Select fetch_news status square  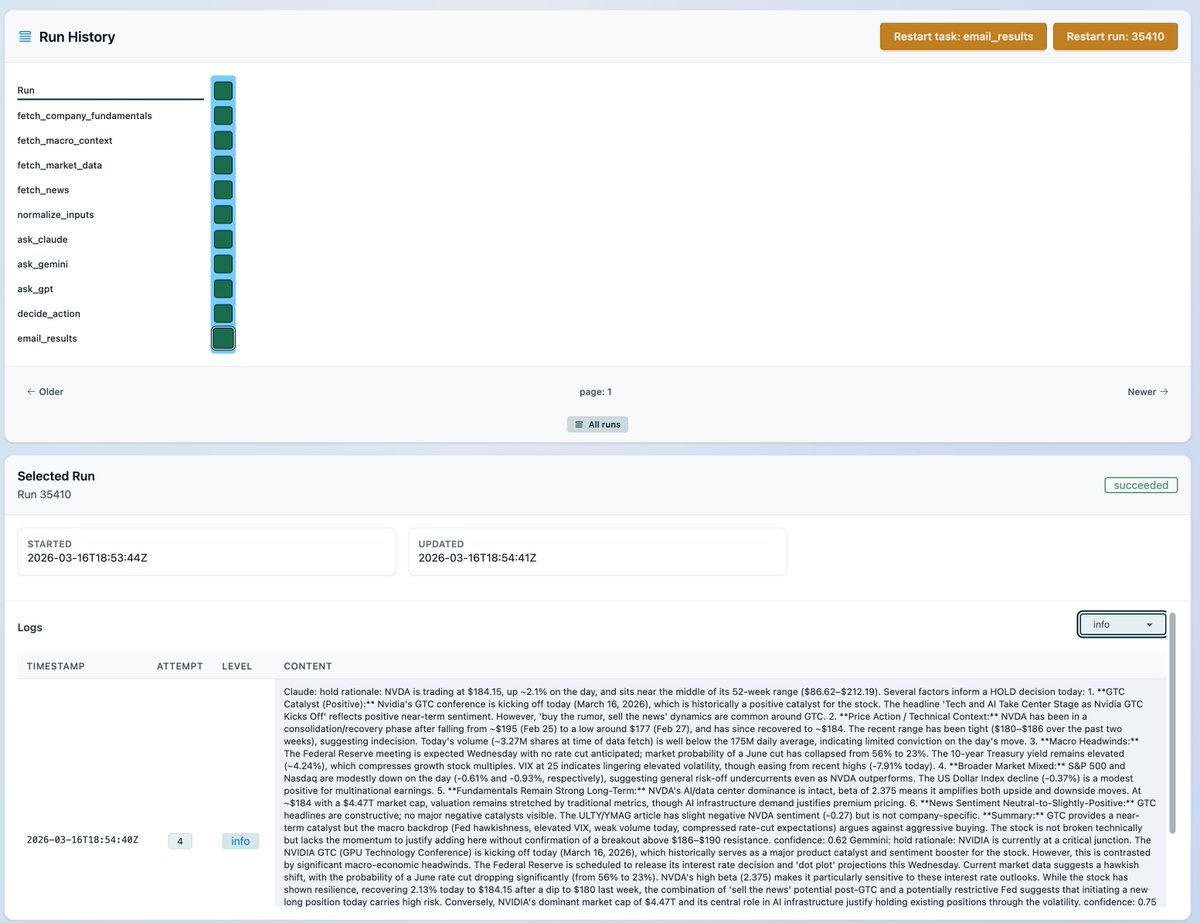(223, 190)
